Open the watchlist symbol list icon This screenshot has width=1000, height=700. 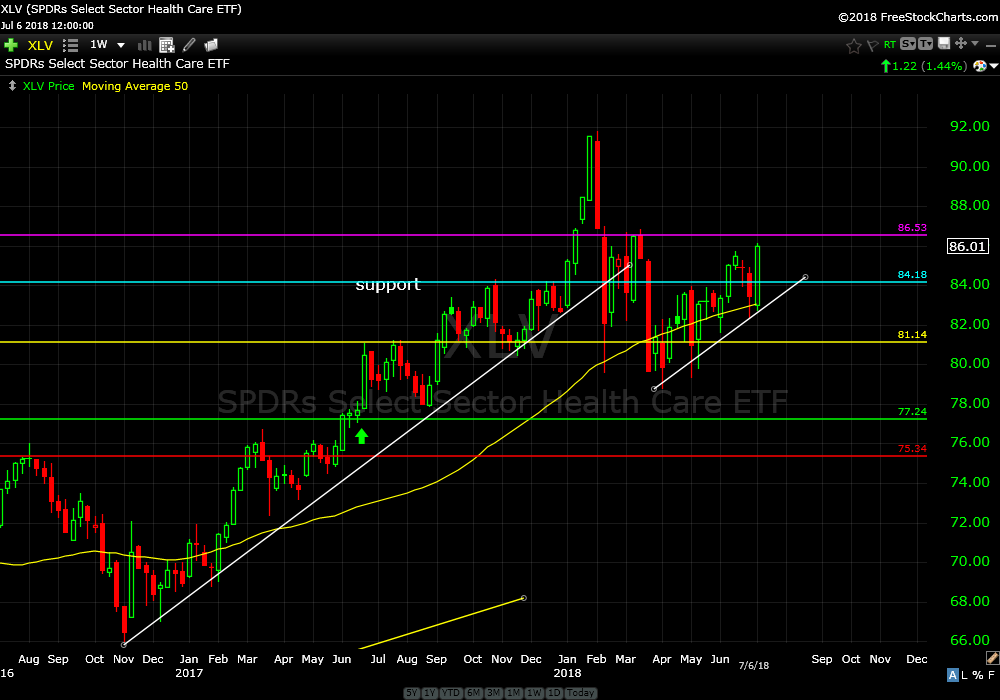tap(70, 45)
